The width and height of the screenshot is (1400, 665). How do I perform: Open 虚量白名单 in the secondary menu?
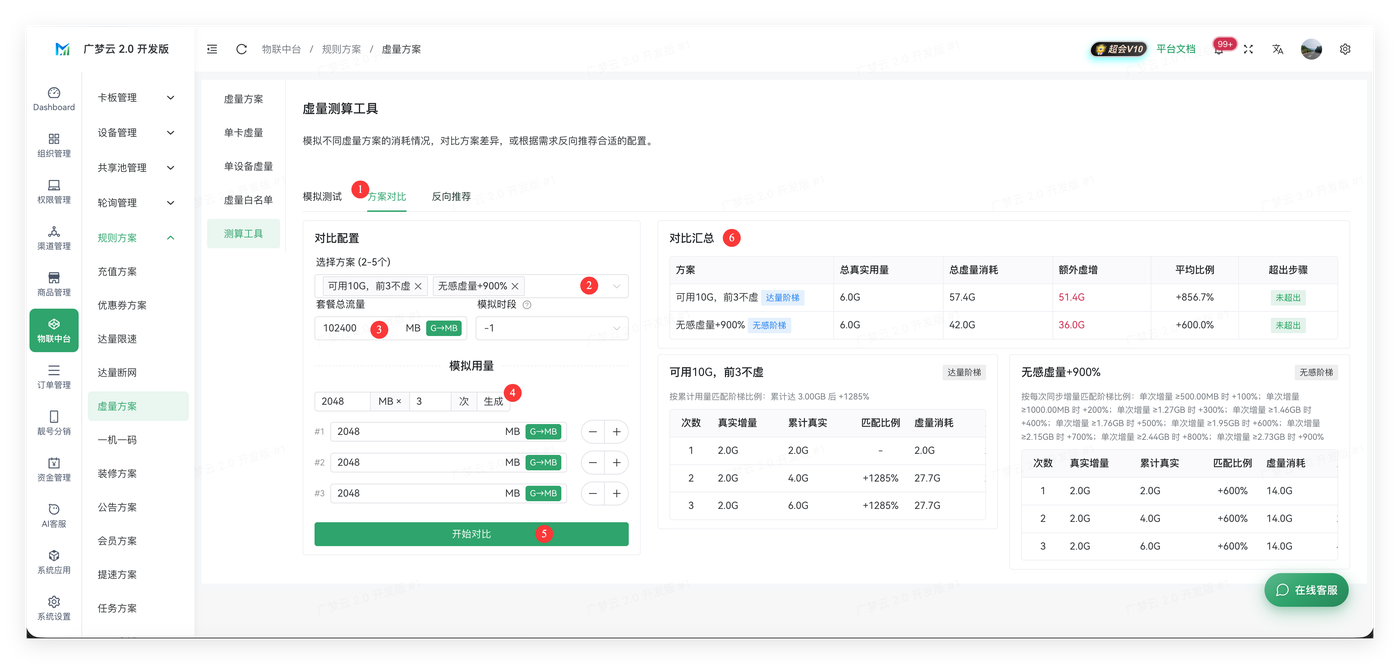coord(244,200)
